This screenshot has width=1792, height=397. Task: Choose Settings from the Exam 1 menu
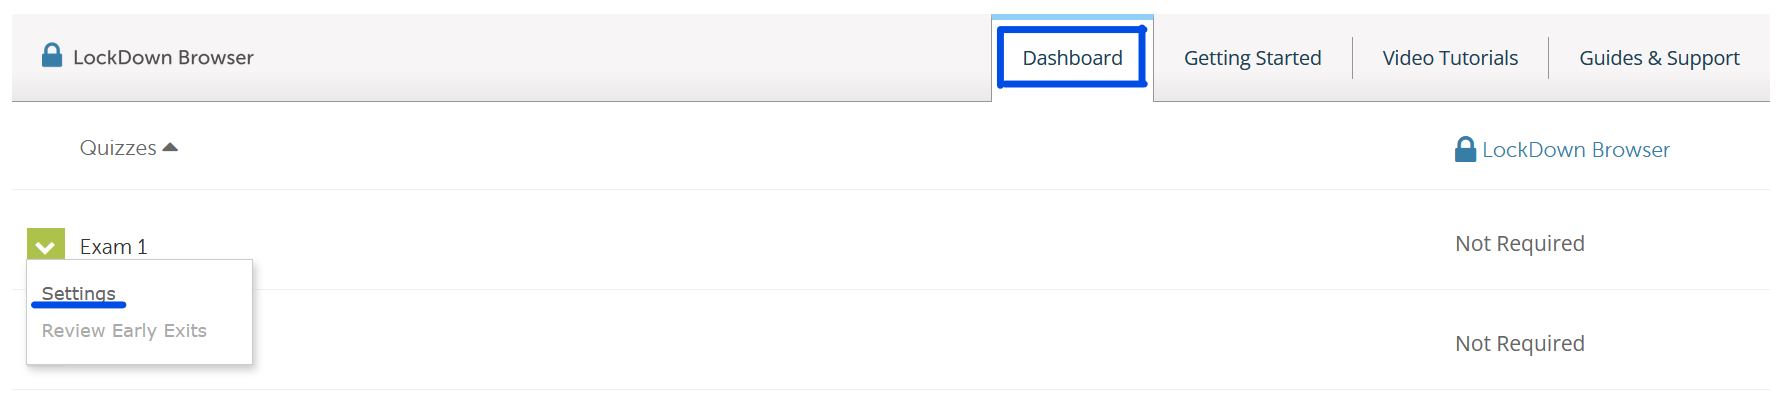click(x=79, y=293)
